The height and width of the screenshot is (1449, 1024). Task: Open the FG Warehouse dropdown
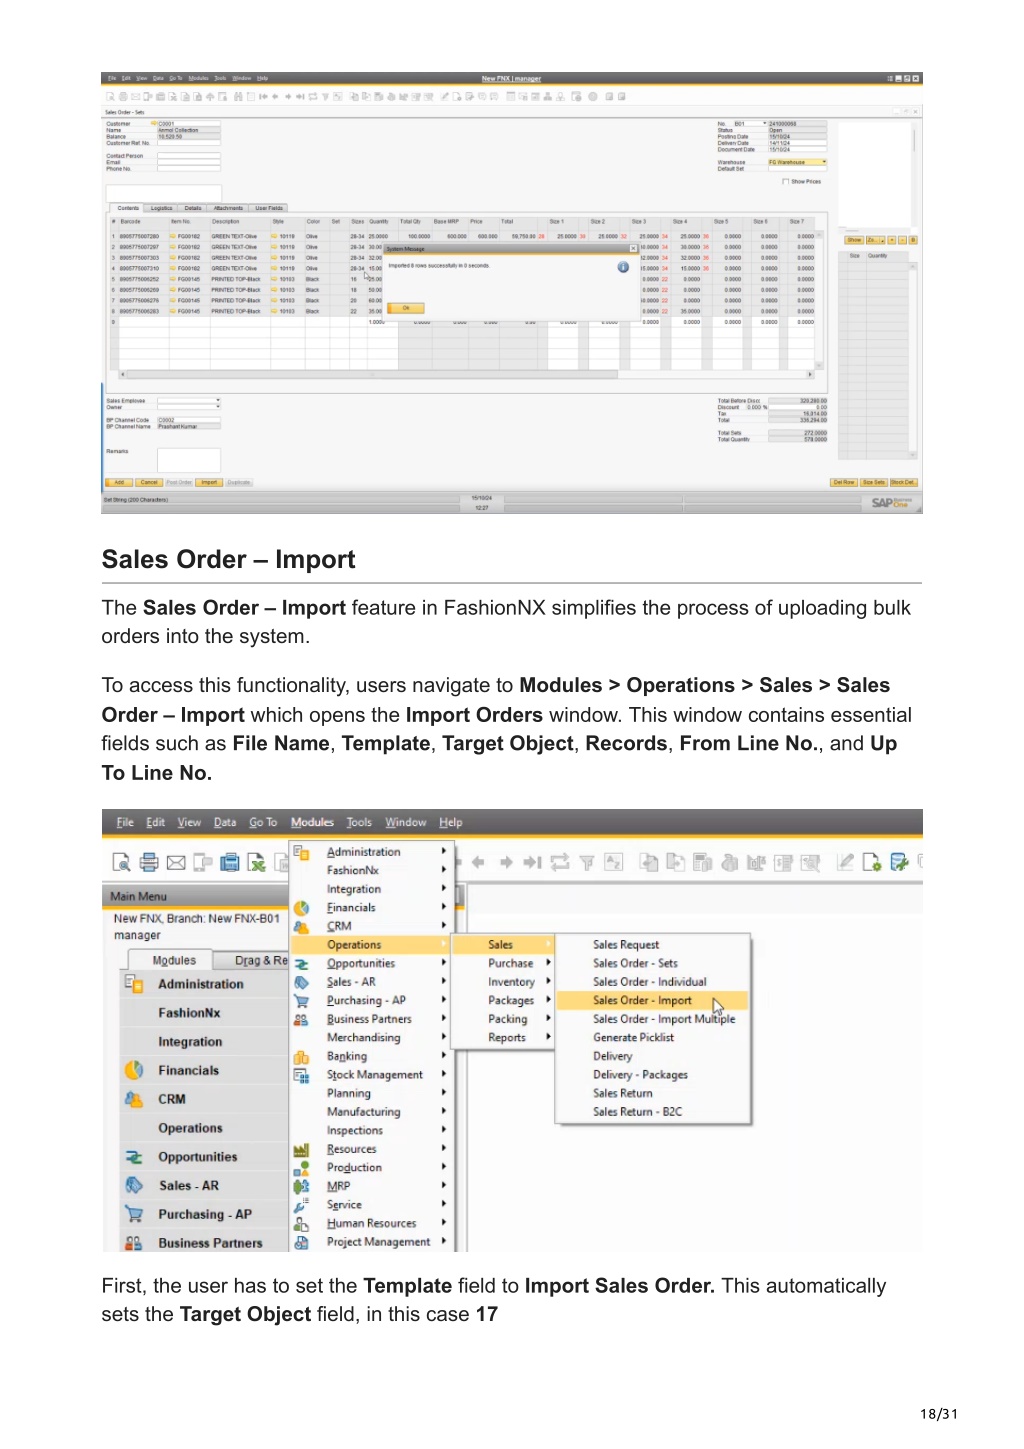pos(824,162)
